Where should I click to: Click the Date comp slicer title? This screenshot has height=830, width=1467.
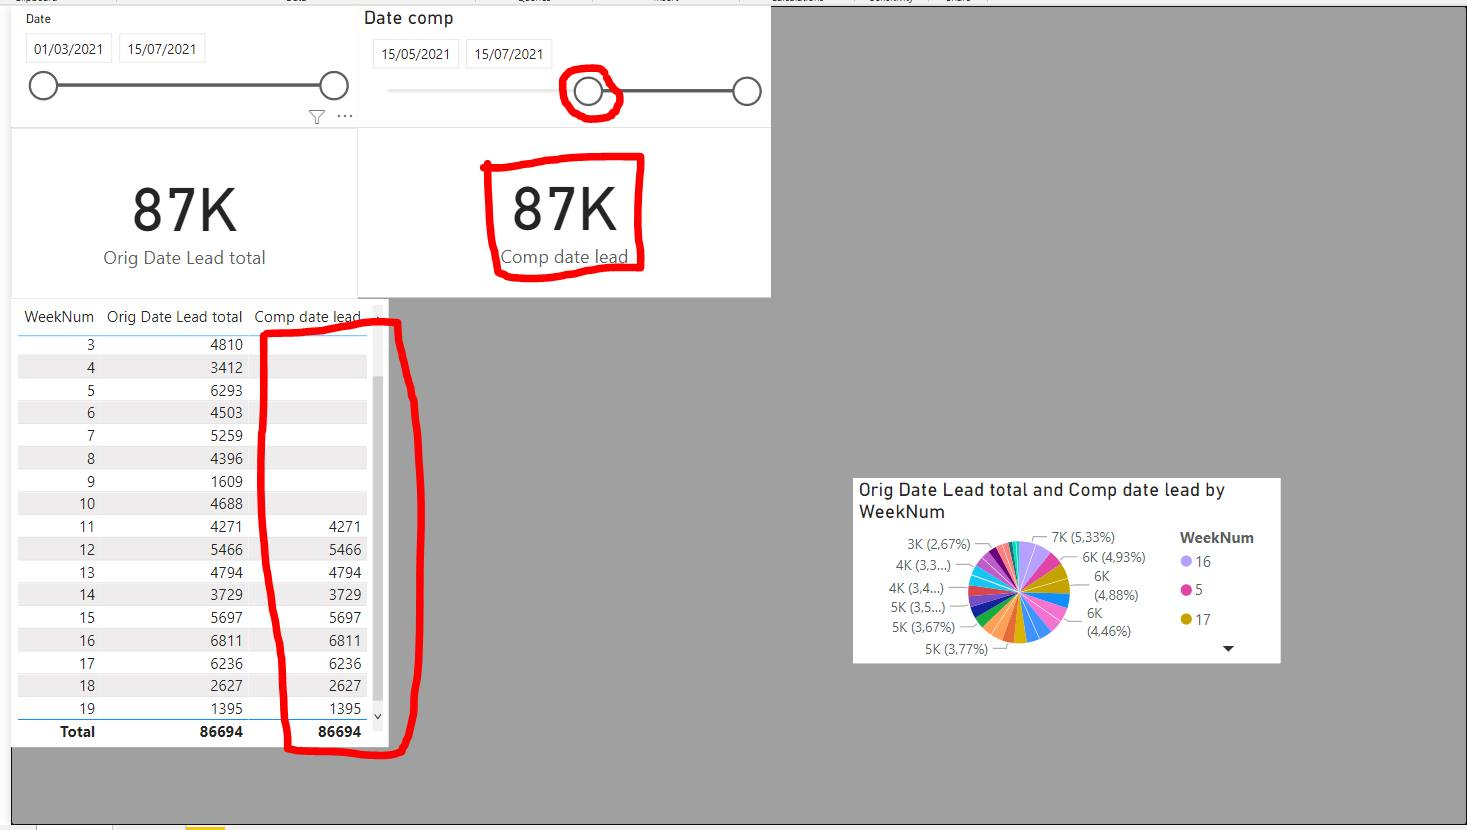[x=408, y=18]
